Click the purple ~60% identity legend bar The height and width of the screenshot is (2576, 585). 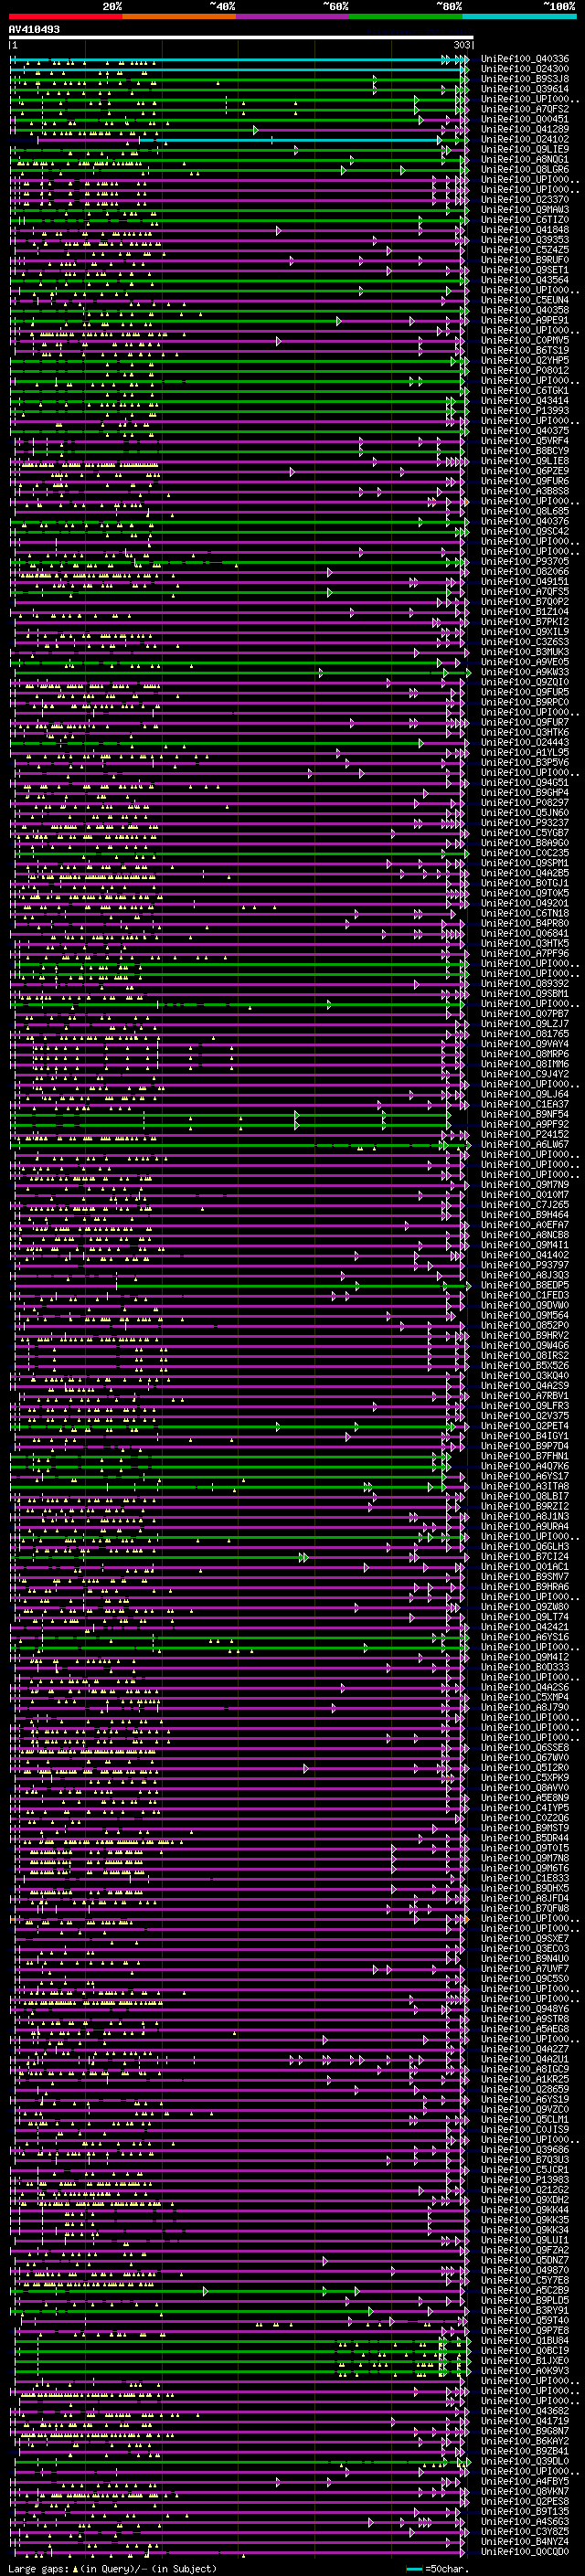tap(292, 16)
